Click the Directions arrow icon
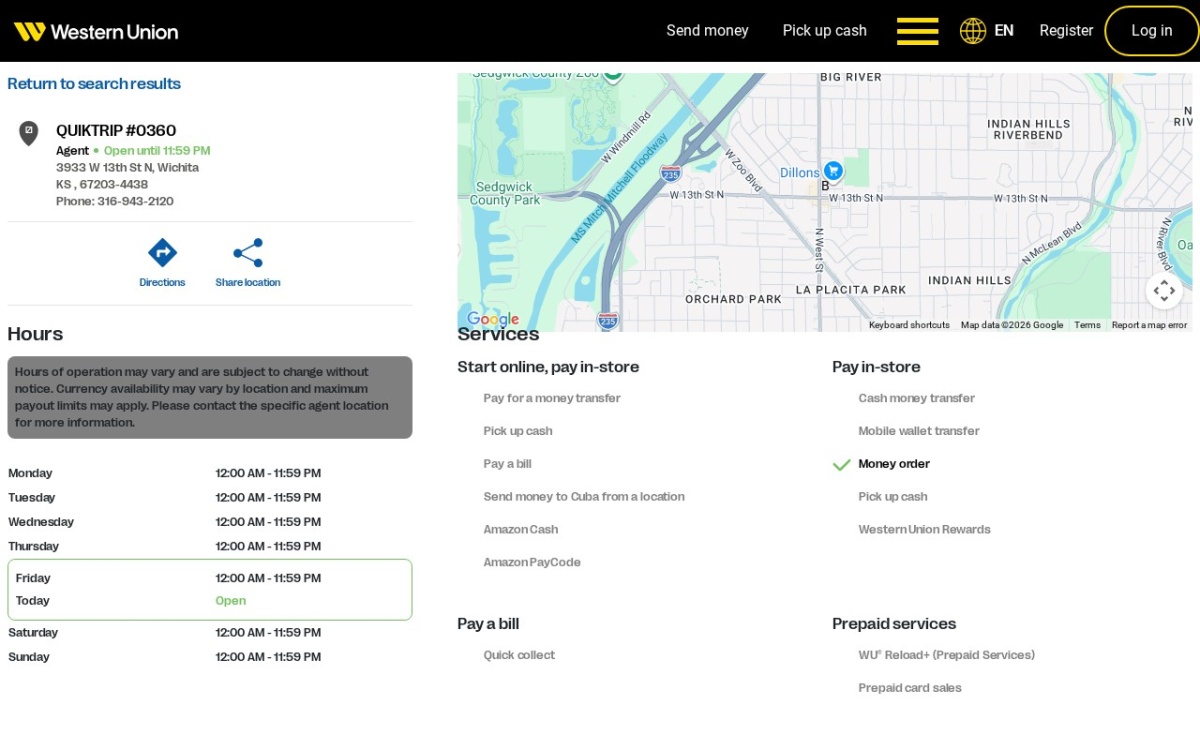 pyautogui.click(x=162, y=252)
